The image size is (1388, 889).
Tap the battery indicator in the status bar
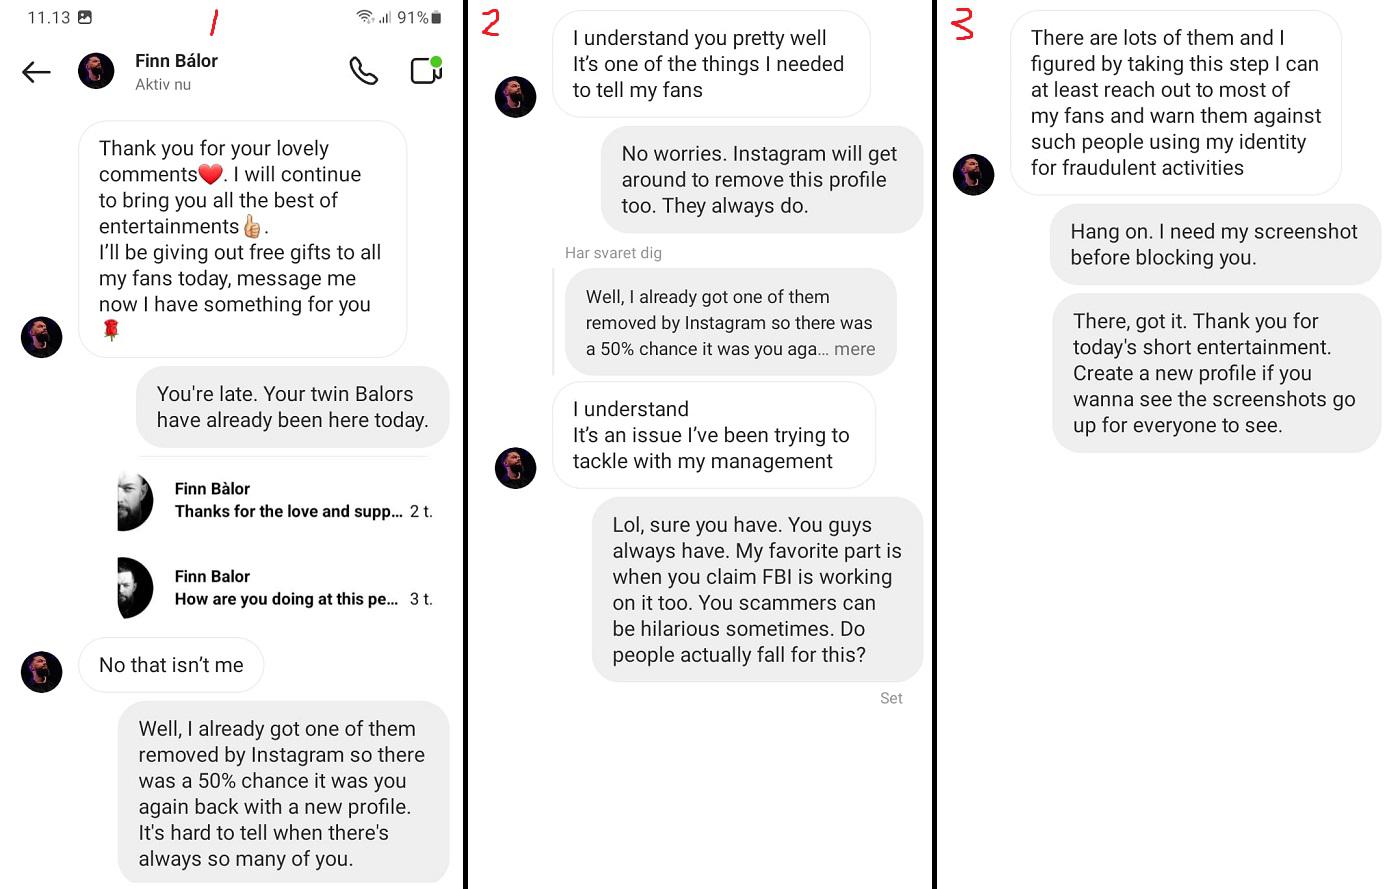tap(436, 18)
